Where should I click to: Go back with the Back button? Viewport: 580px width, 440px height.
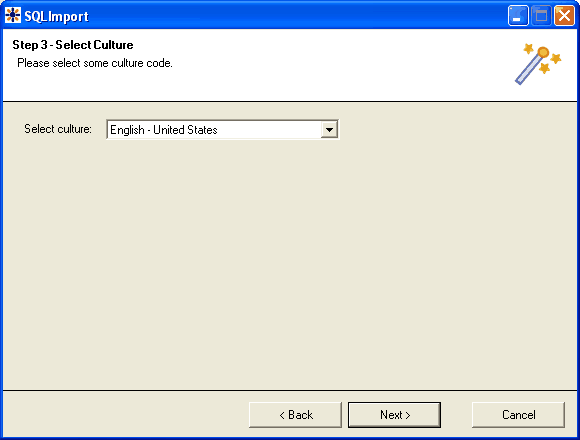click(x=295, y=415)
